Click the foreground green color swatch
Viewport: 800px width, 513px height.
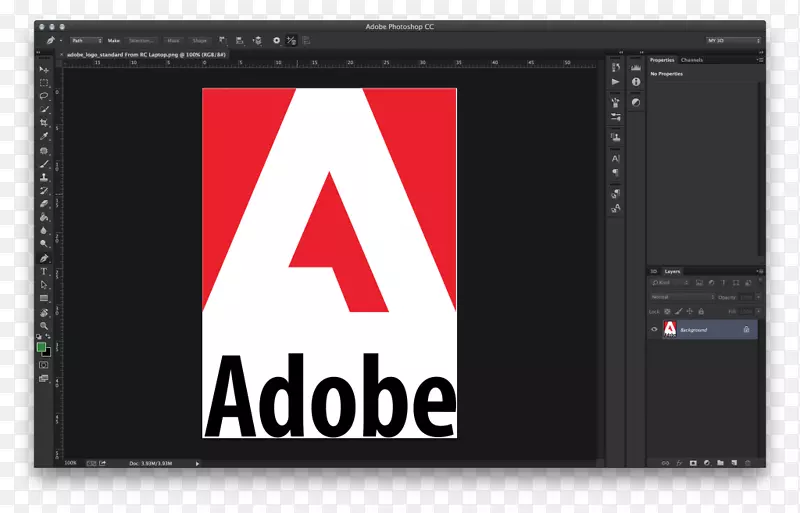point(41,347)
